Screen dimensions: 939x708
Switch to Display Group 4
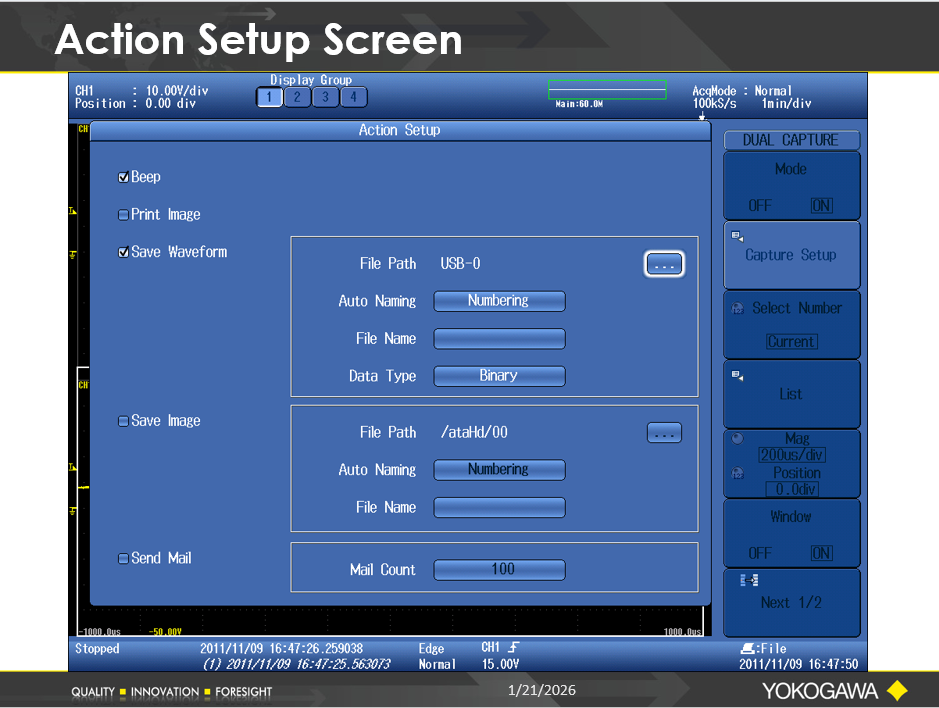(x=354, y=97)
